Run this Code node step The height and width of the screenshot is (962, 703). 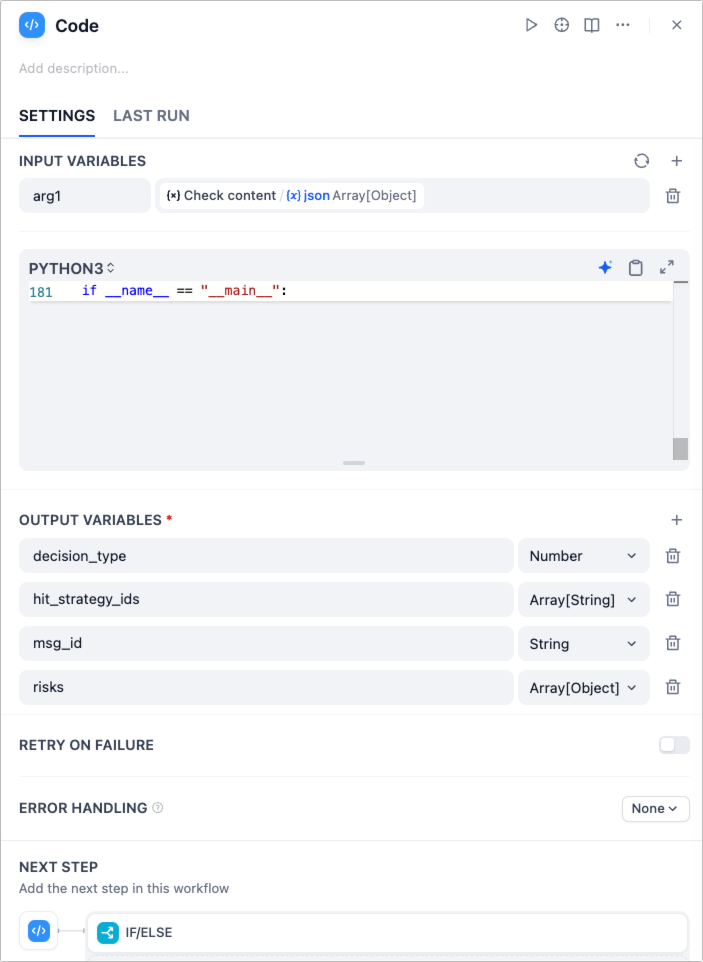point(531,25)
